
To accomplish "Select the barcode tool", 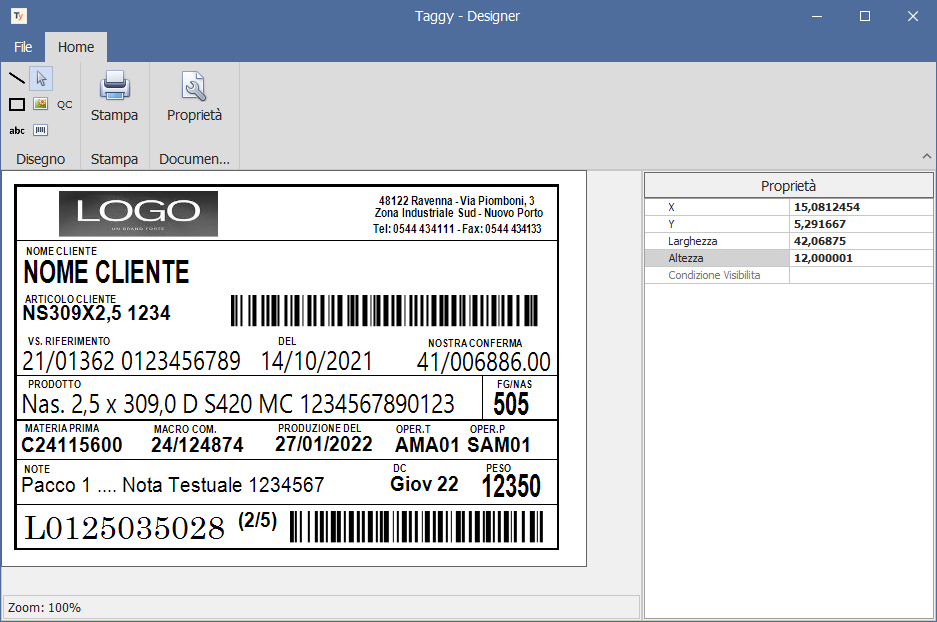I will pos(41,130).
